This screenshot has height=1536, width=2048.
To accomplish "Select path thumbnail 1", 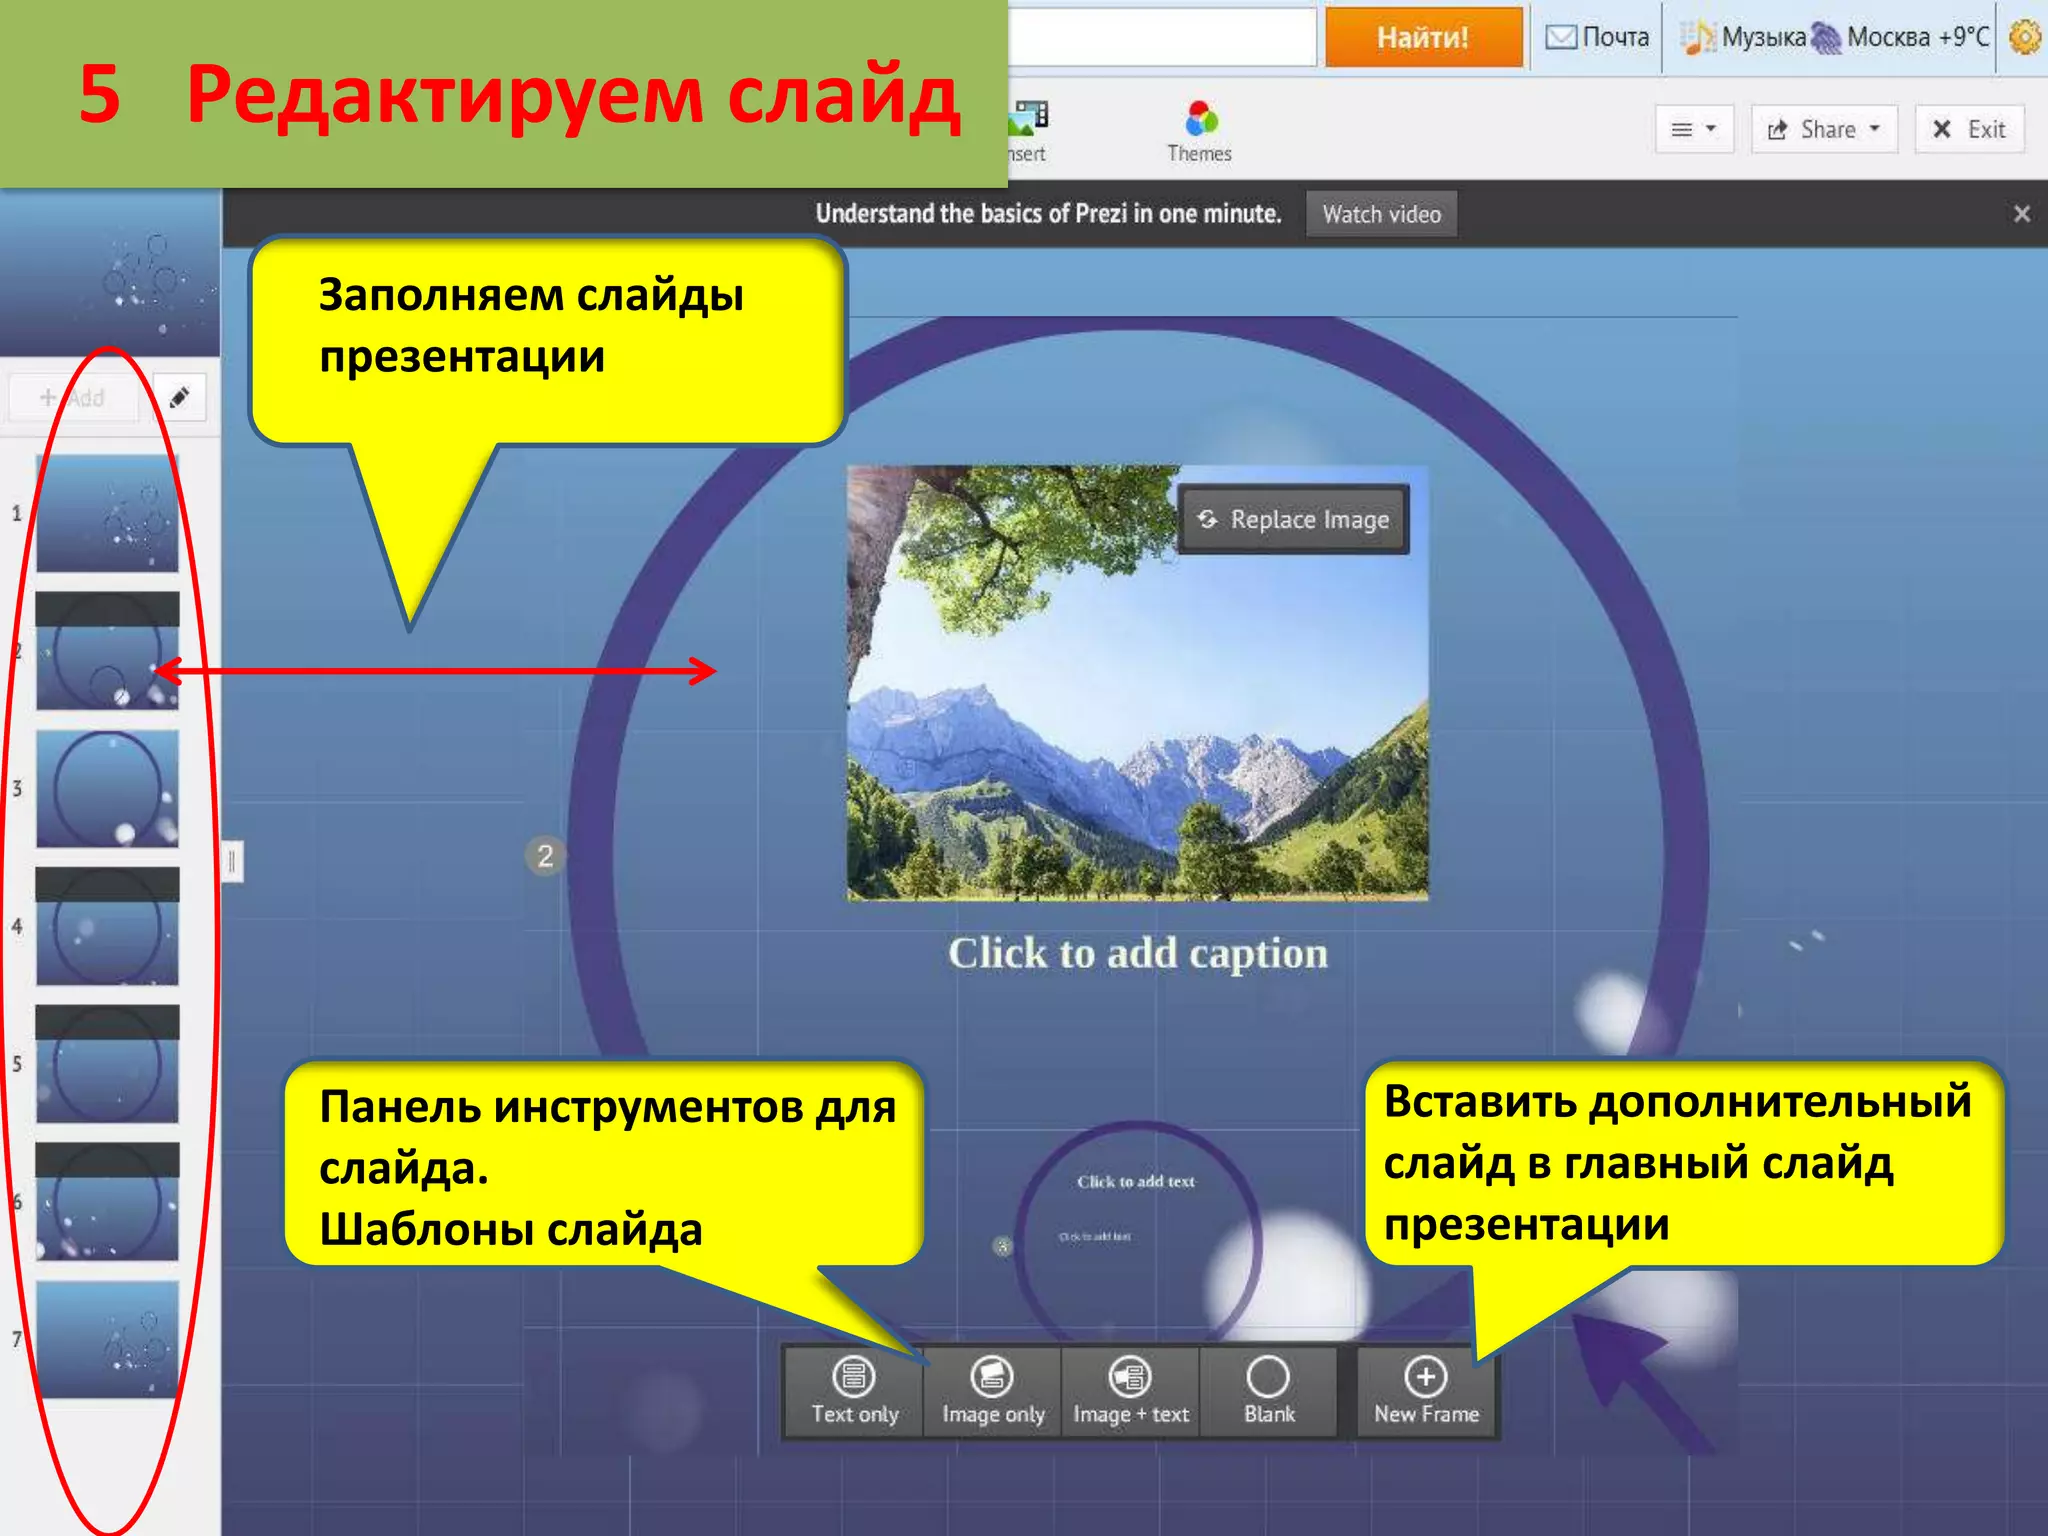I will coord(107,513).
